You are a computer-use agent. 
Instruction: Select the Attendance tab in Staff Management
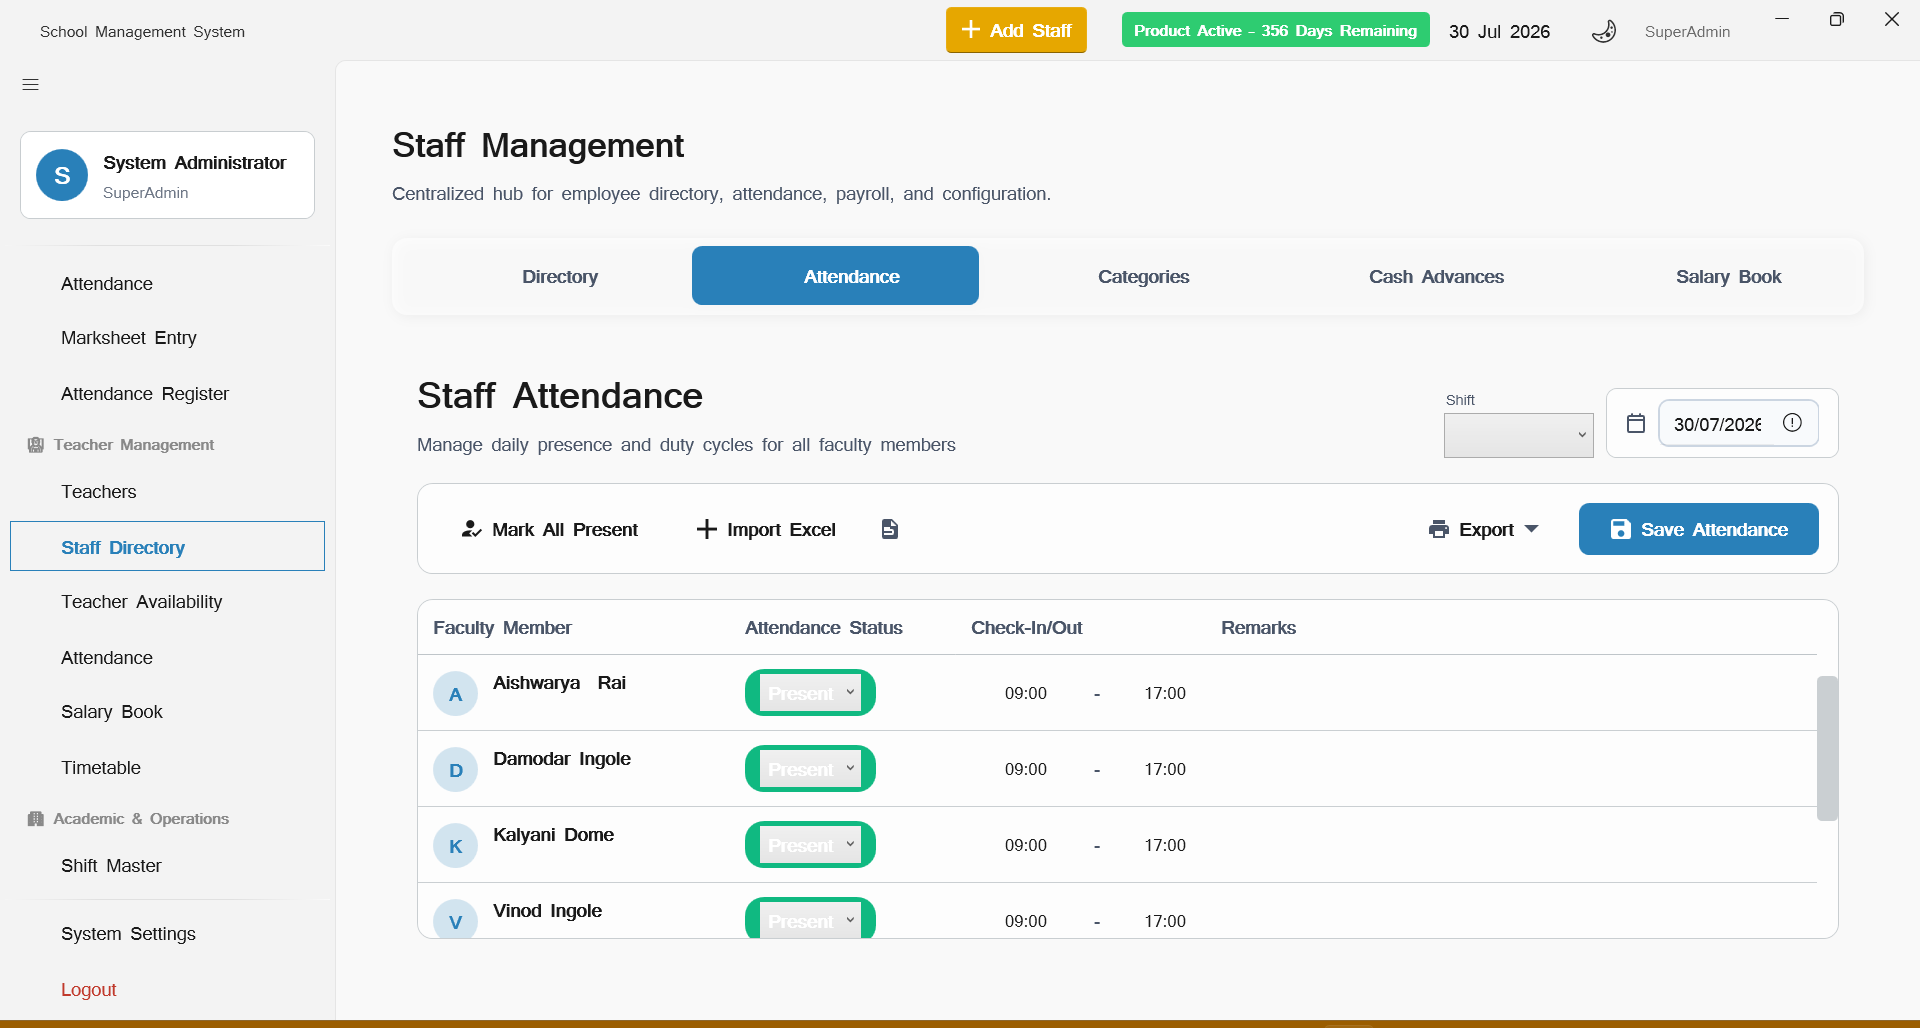[835, 276]
